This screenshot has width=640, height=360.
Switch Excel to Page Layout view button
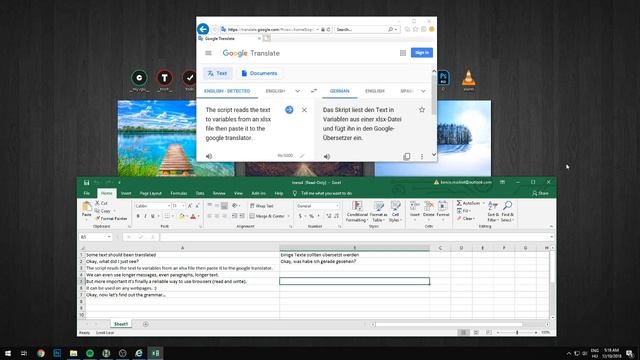point(476,333)
